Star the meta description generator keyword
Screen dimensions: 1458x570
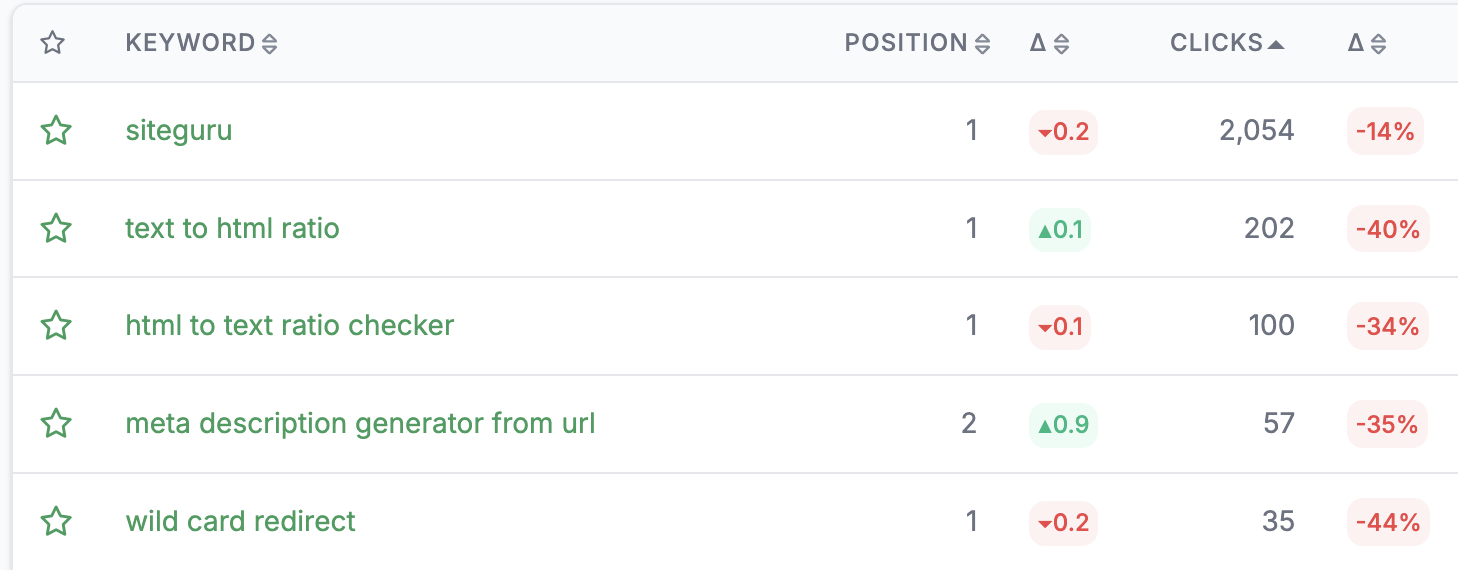pos(56,424)
